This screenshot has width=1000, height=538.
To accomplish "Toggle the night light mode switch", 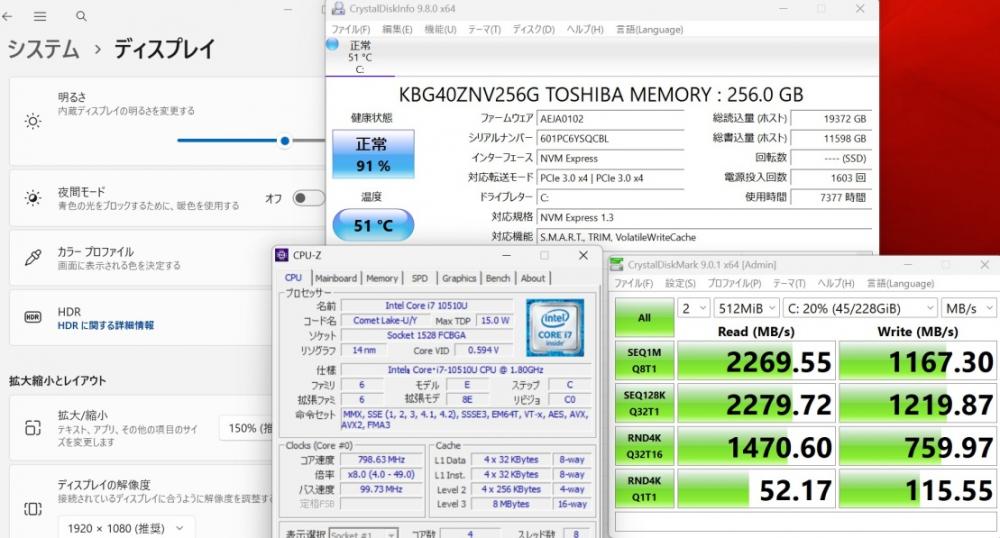I will 308,198.
